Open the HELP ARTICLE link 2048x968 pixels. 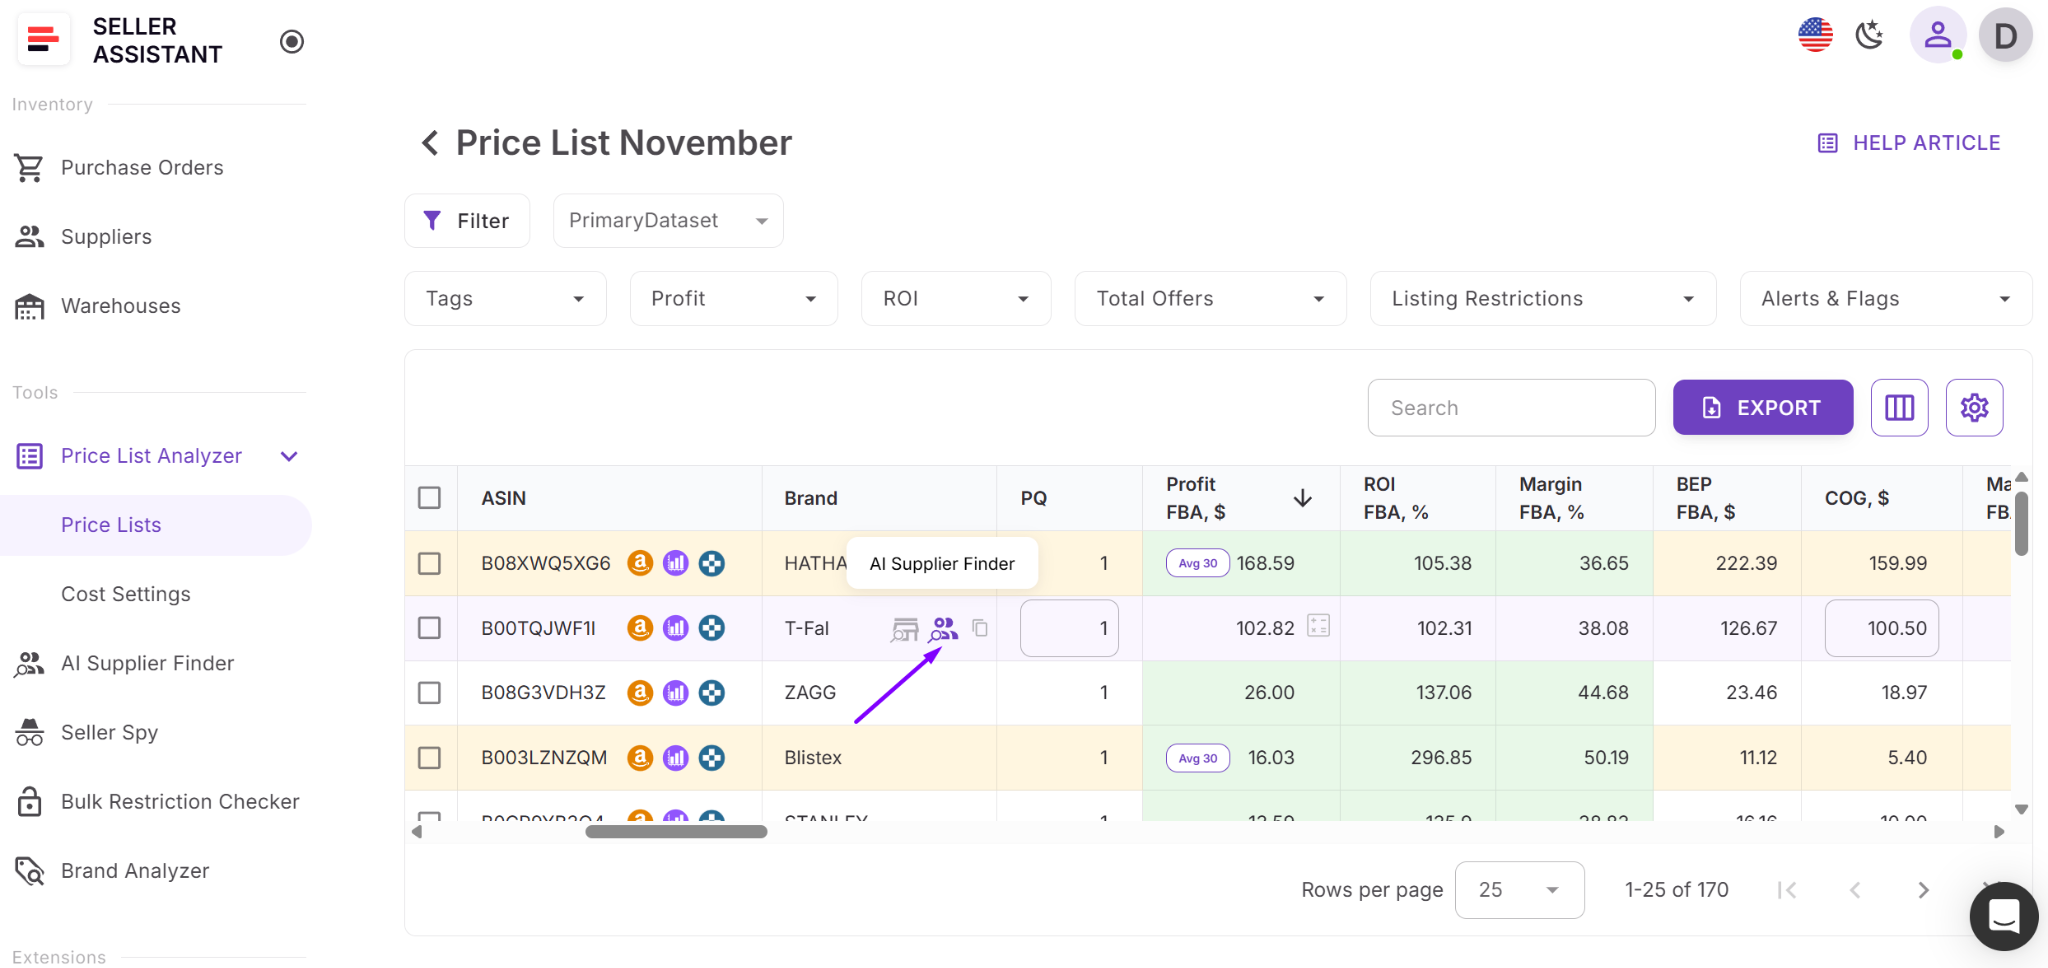coord(1908,142)
